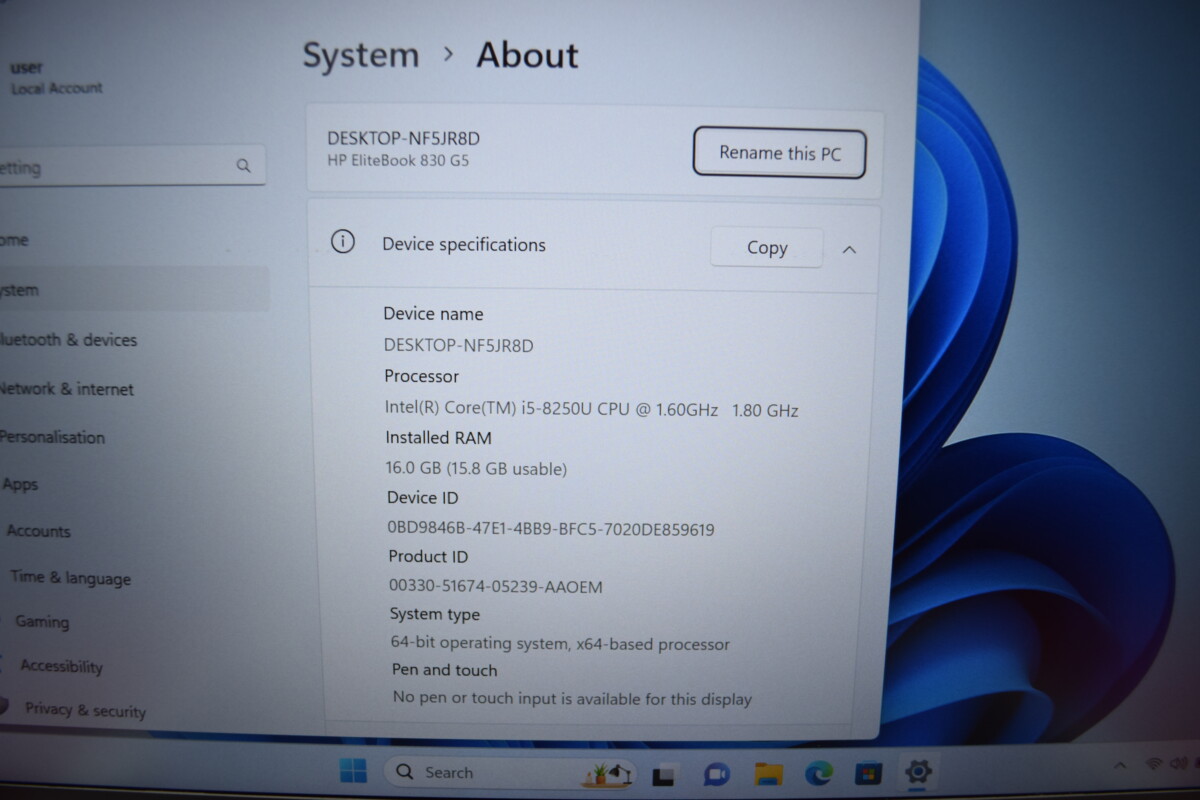This screenshot has height=800, width=1200.
Task: Copy the device specifications
Action: (x=767, y=248)
